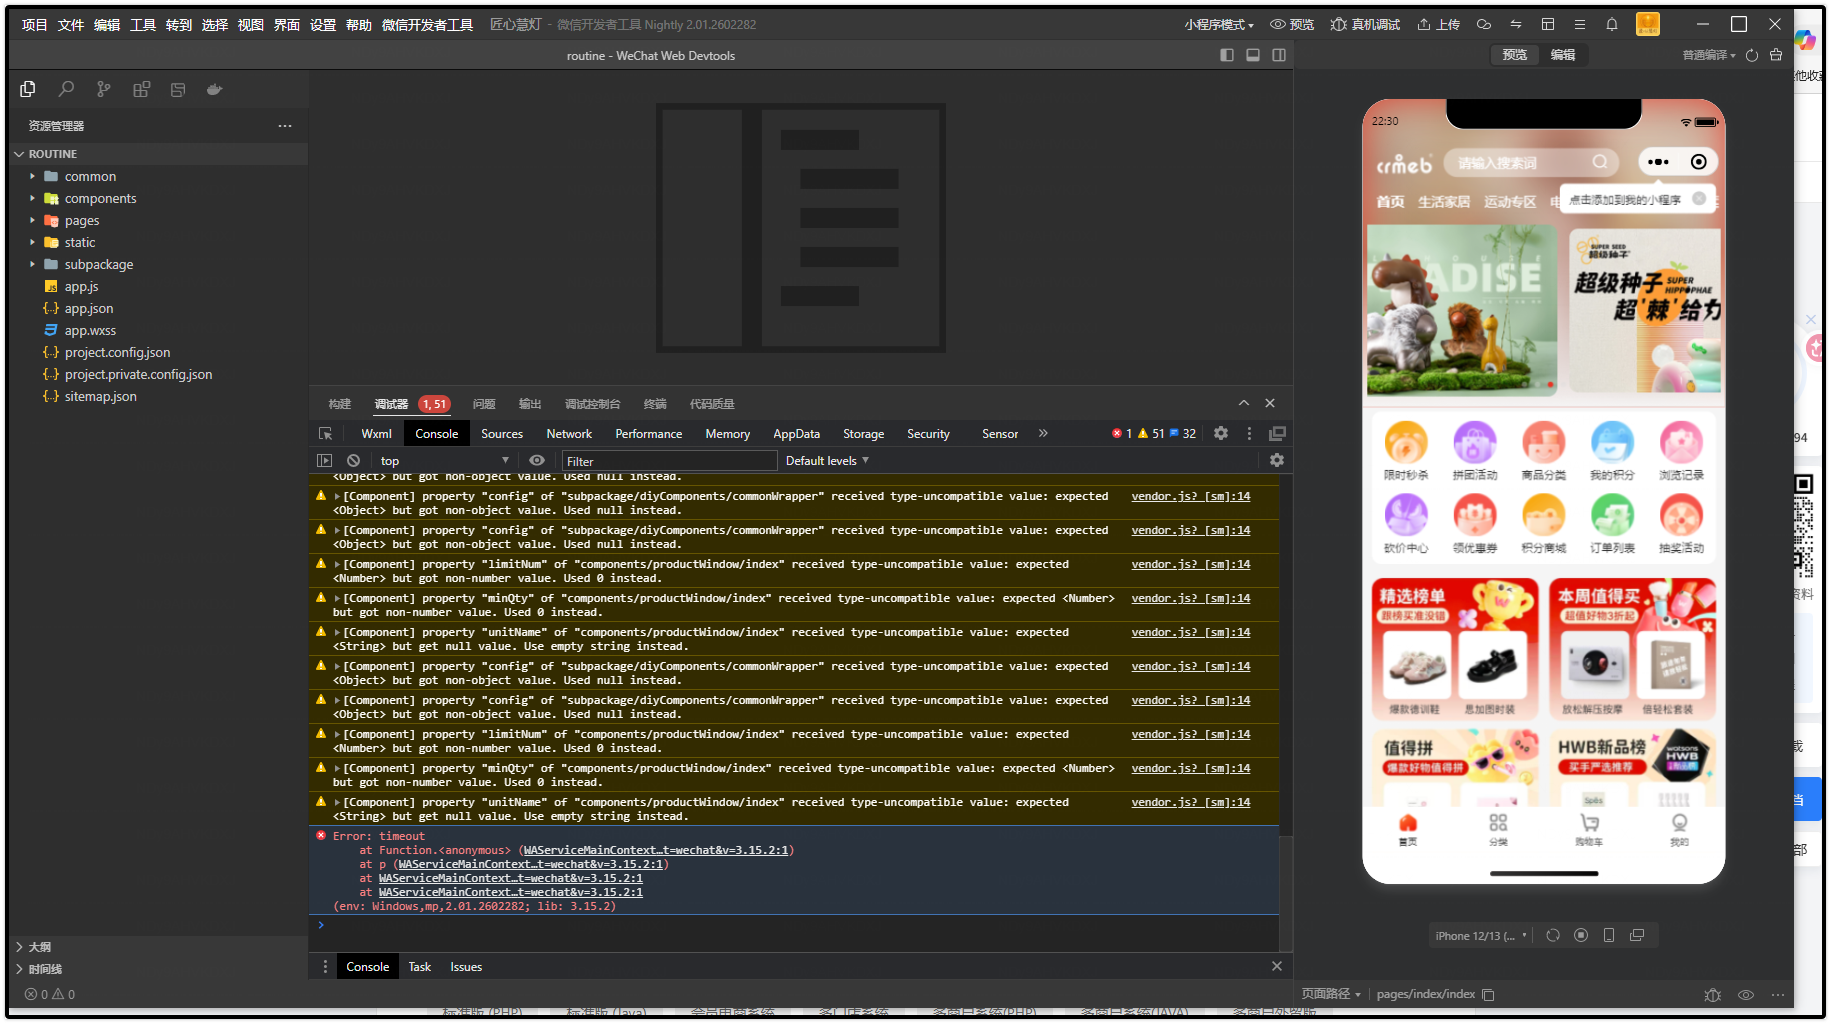
Task: Switch to the Network tab
Action: click(x=569, y=433)
